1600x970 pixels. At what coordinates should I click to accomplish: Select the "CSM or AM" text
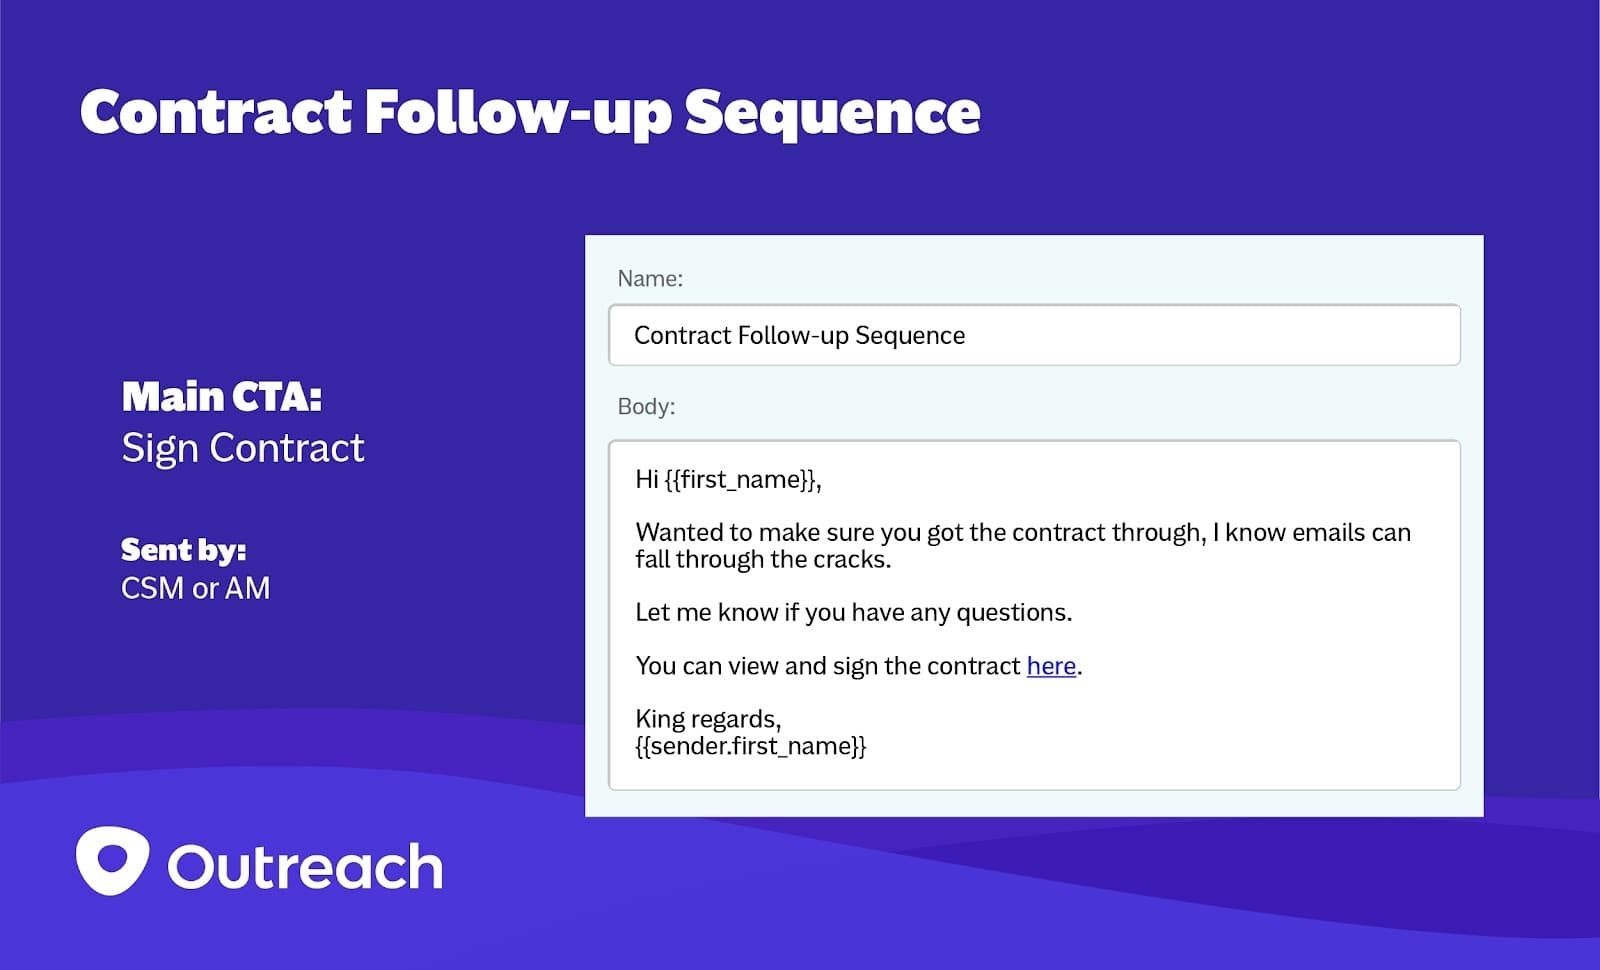[196, 588]
